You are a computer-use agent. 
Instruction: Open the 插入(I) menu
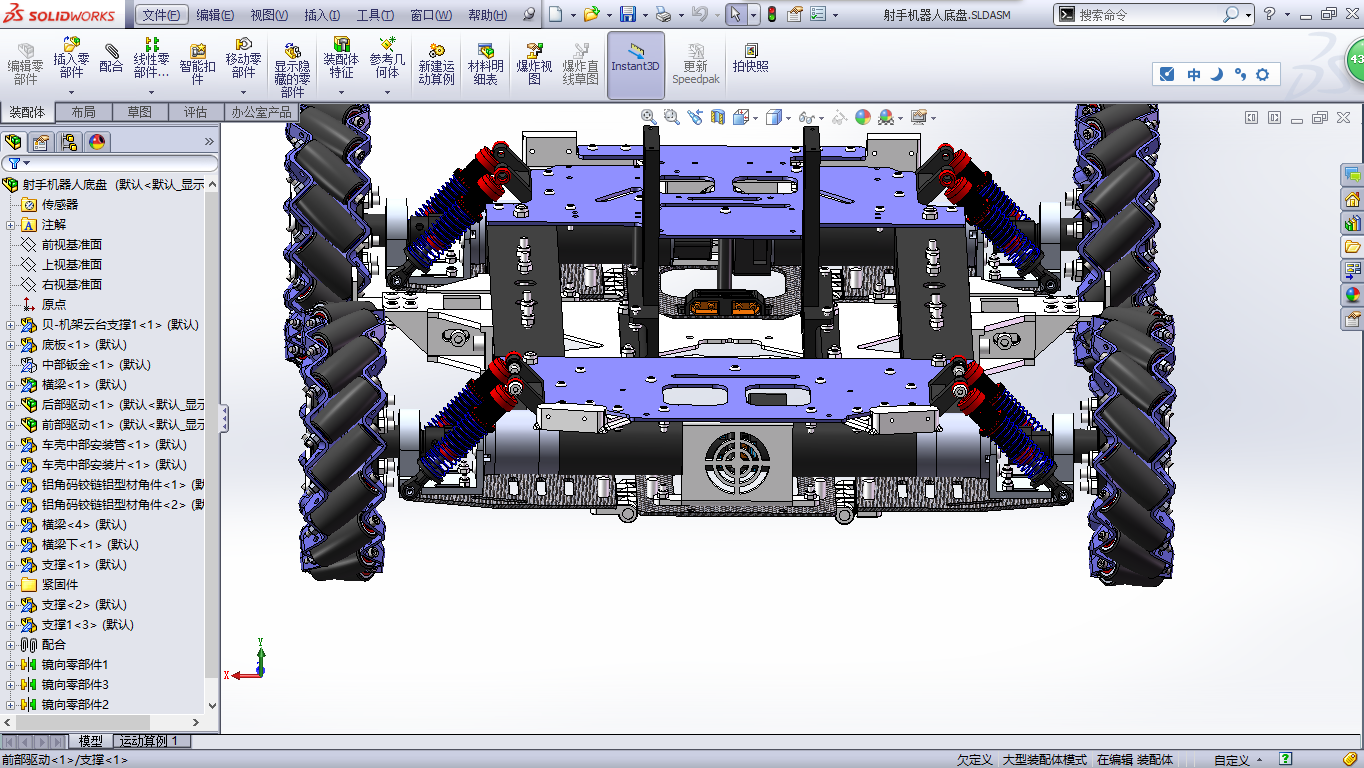click(322, 15)
